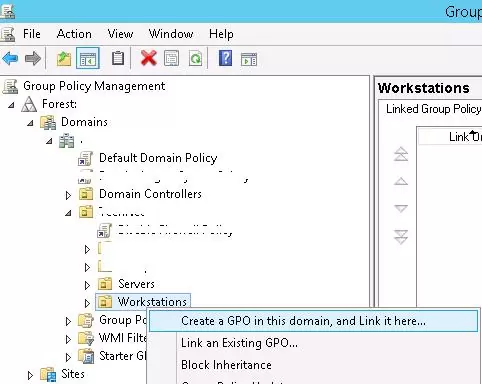Click the move link up arrow
Screen dimensions: 482x384
[x=401, y=182]
